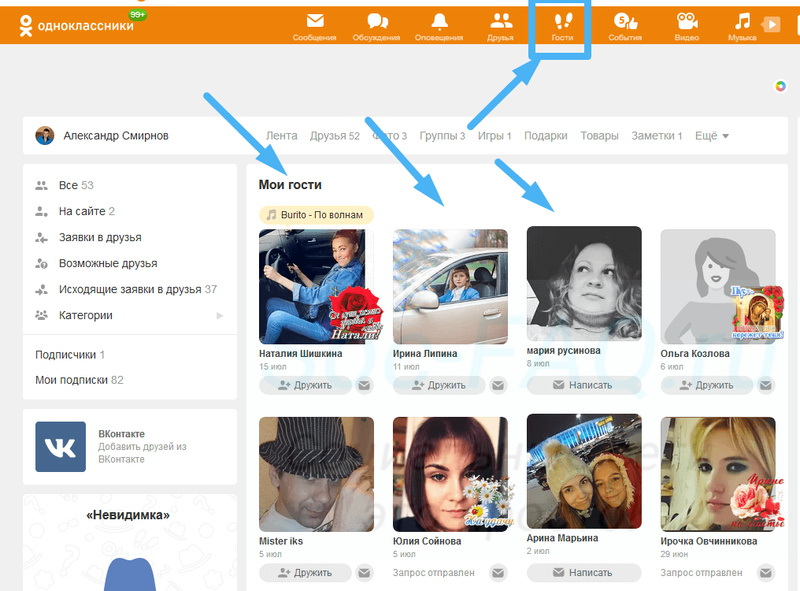This screenshot has height=591, width=800.
Task: Expand Категории submenu arrow
Action: point(220,315)
